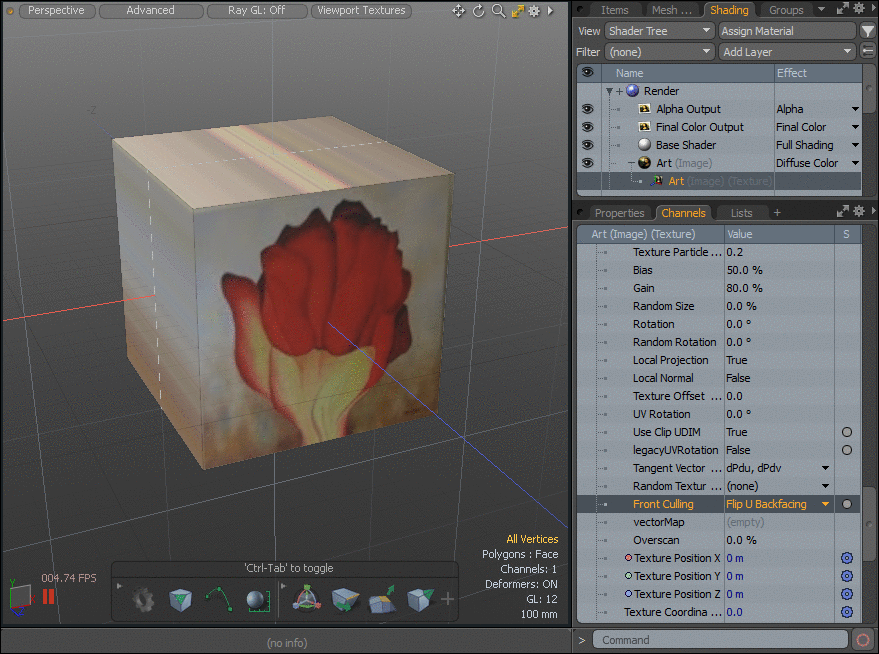Open the viewport options gear icon

point(535,10)
